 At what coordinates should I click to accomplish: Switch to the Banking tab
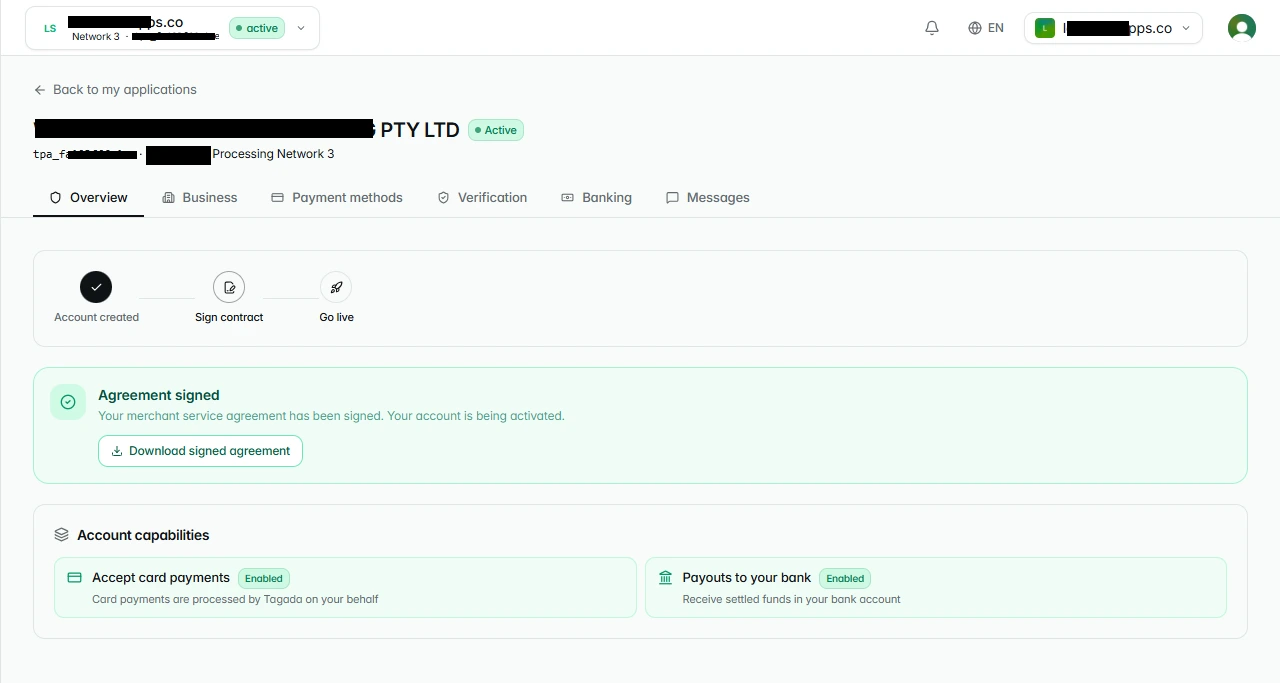click(x=597, y=198)
